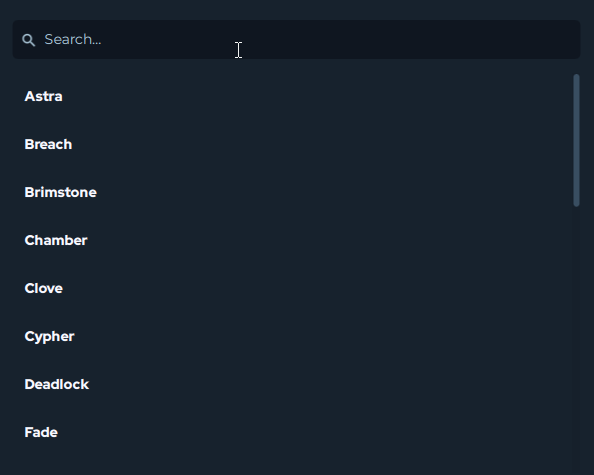Click the magnifying glass search icon
594x475 pixels.
coord(28,40)
